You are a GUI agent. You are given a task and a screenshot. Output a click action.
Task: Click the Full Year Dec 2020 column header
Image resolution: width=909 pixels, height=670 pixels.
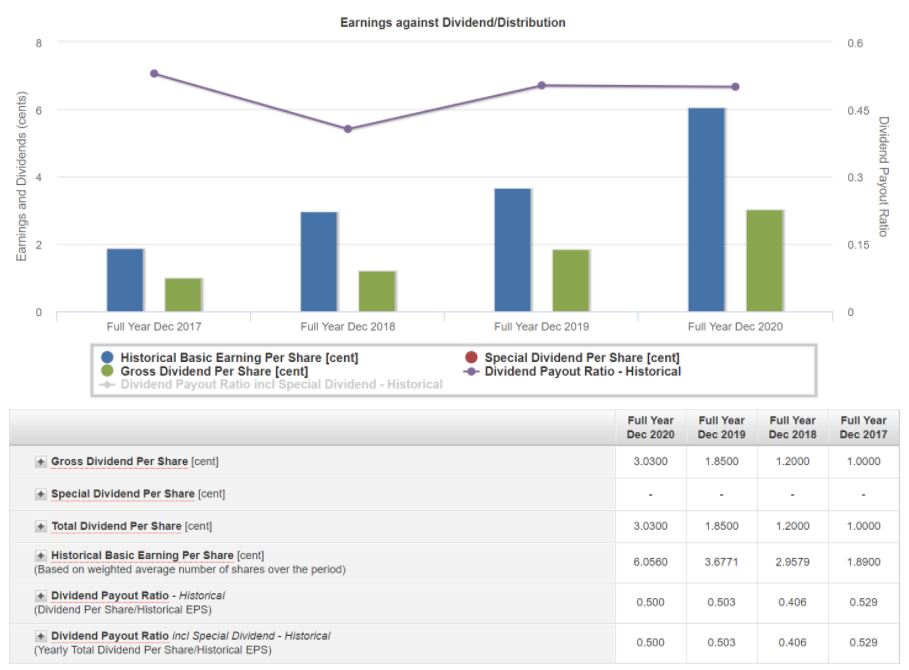pyautogui.click(x=650, y=427)
